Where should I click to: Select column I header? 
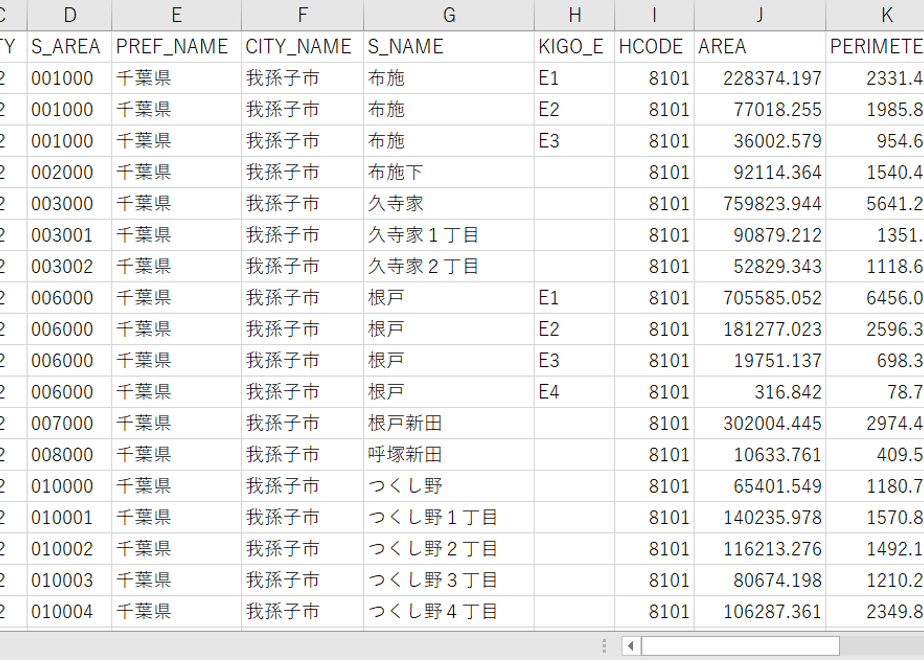point(654,15)
